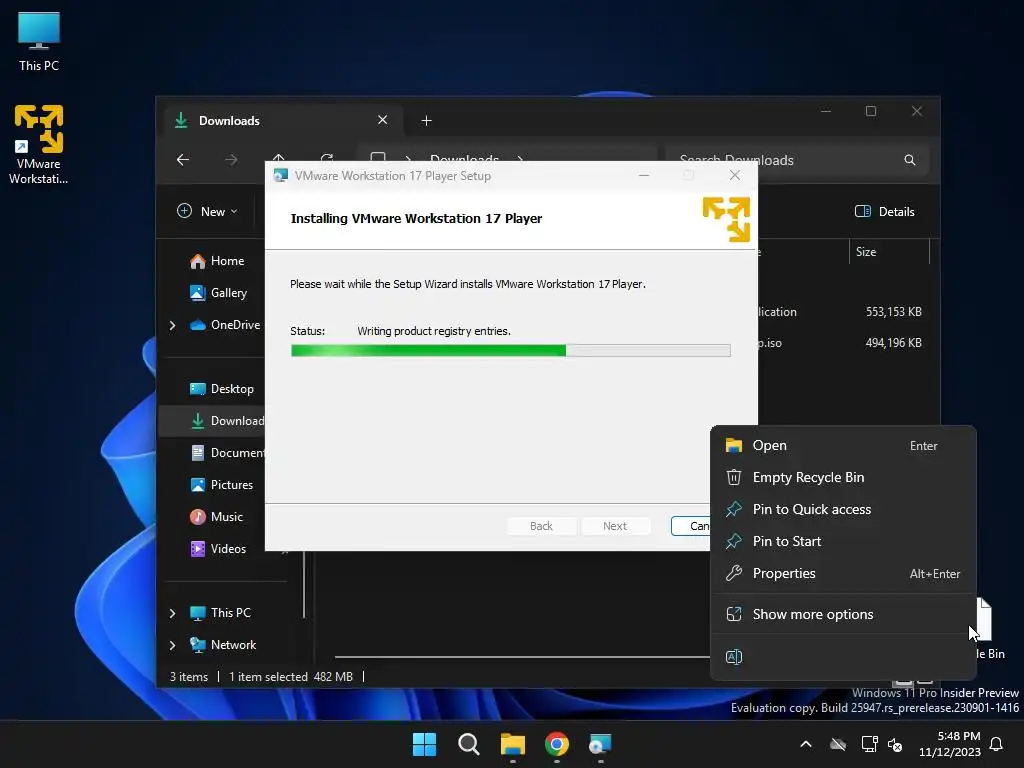Open This PC desktop icon
This screenshot has height=768, width=1024.
[x=39, y=40]
